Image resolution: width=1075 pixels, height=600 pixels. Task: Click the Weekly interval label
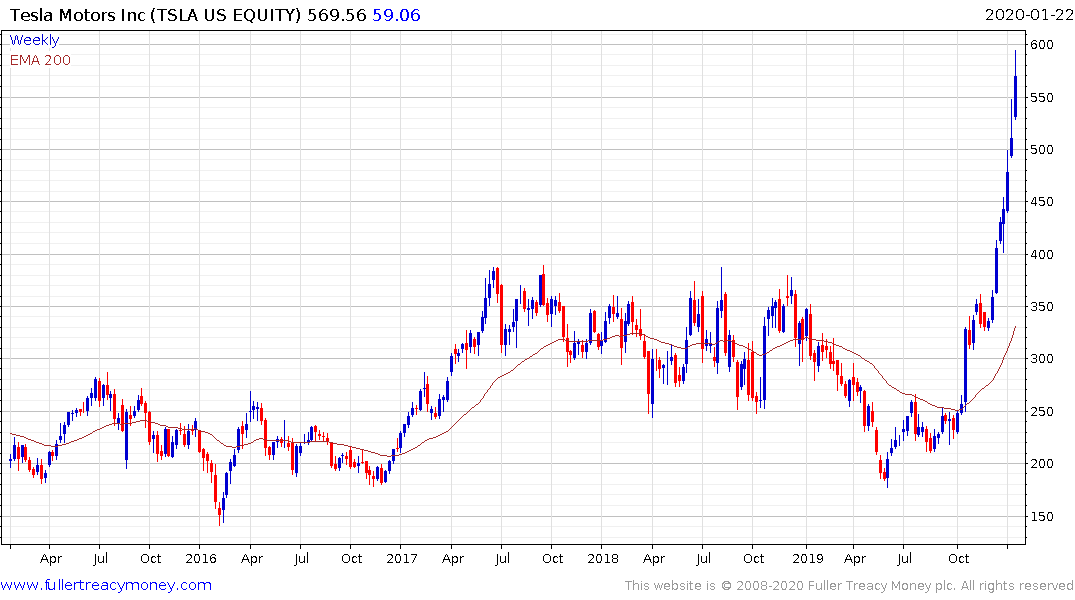tap(34, 40)
